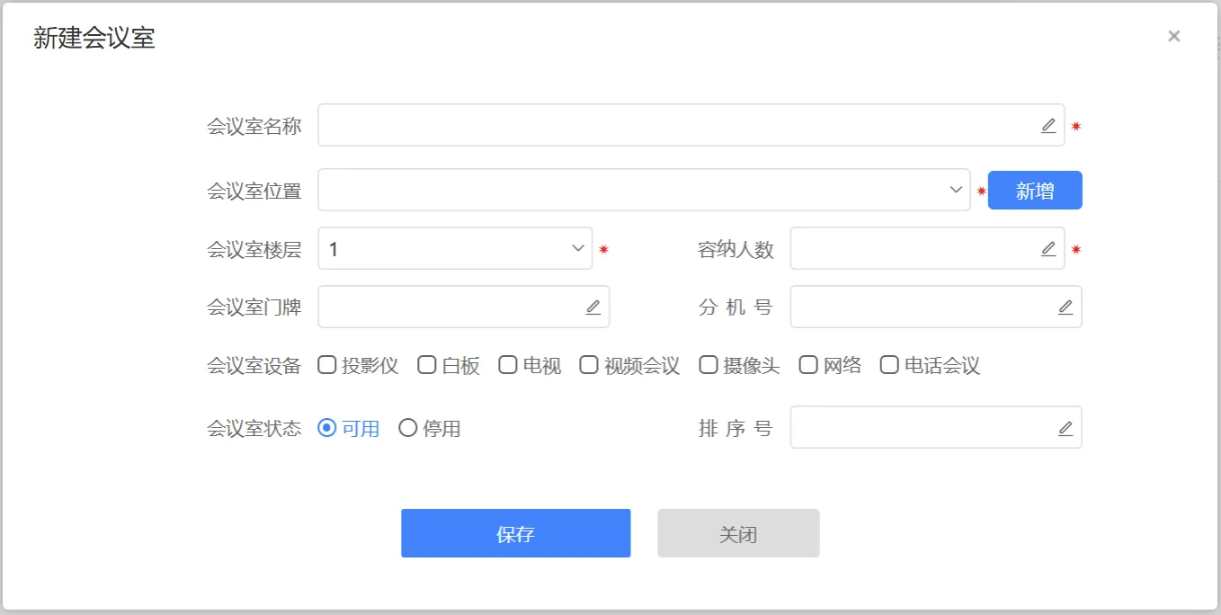Click the blue 新增 button
The height and width of the screenshot is (615, 1221).
(x=1034, y=191)
